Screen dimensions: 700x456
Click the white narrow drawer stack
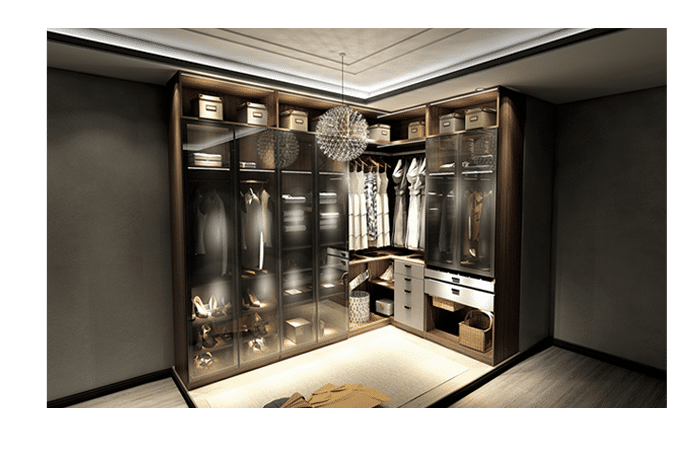tap(408, 294)
